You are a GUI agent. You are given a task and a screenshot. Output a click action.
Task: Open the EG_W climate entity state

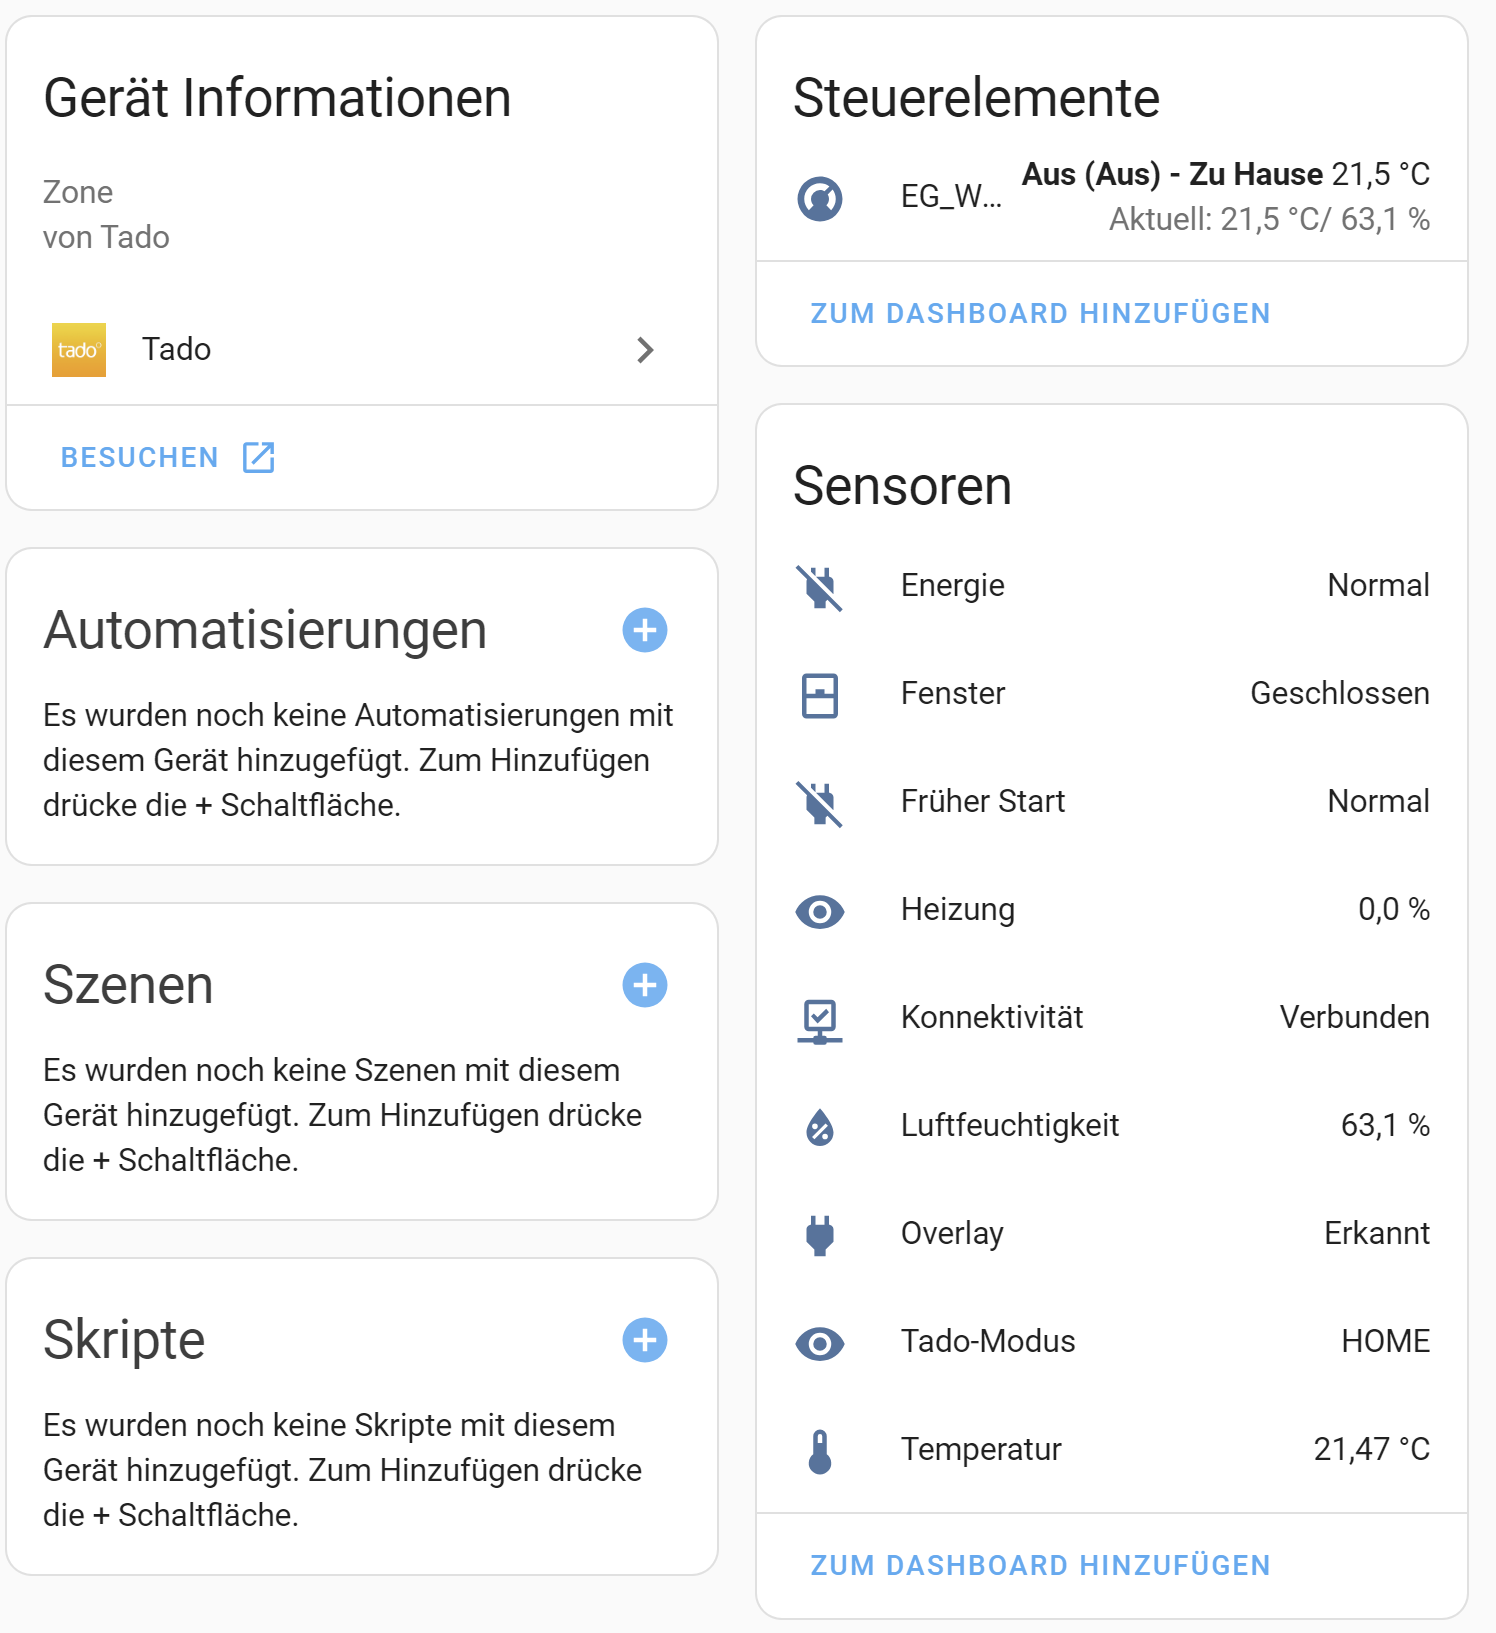[1225, 196]
